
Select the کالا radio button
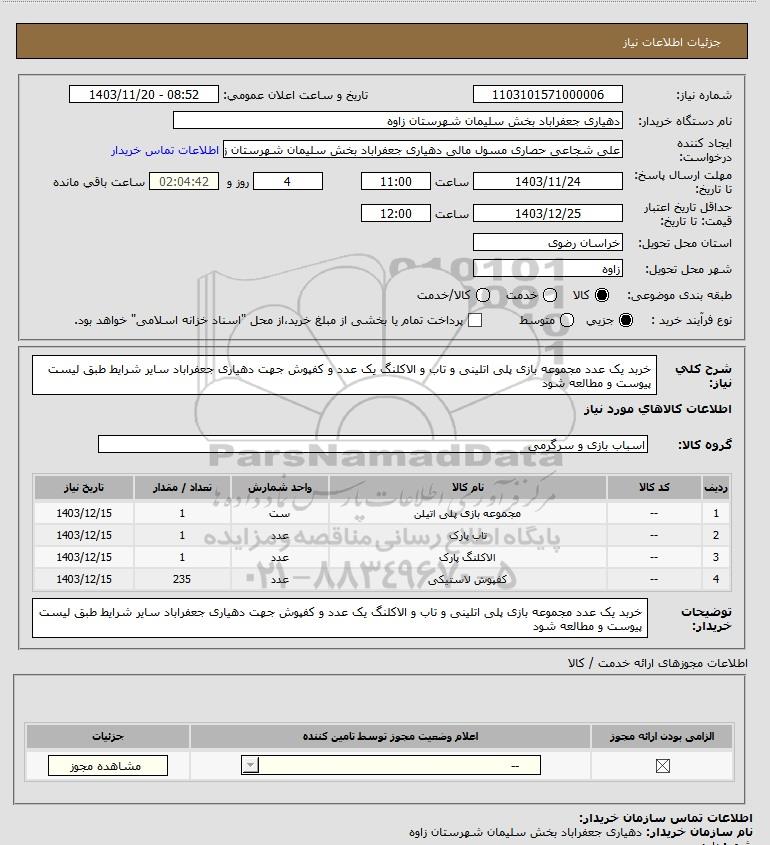601,295
